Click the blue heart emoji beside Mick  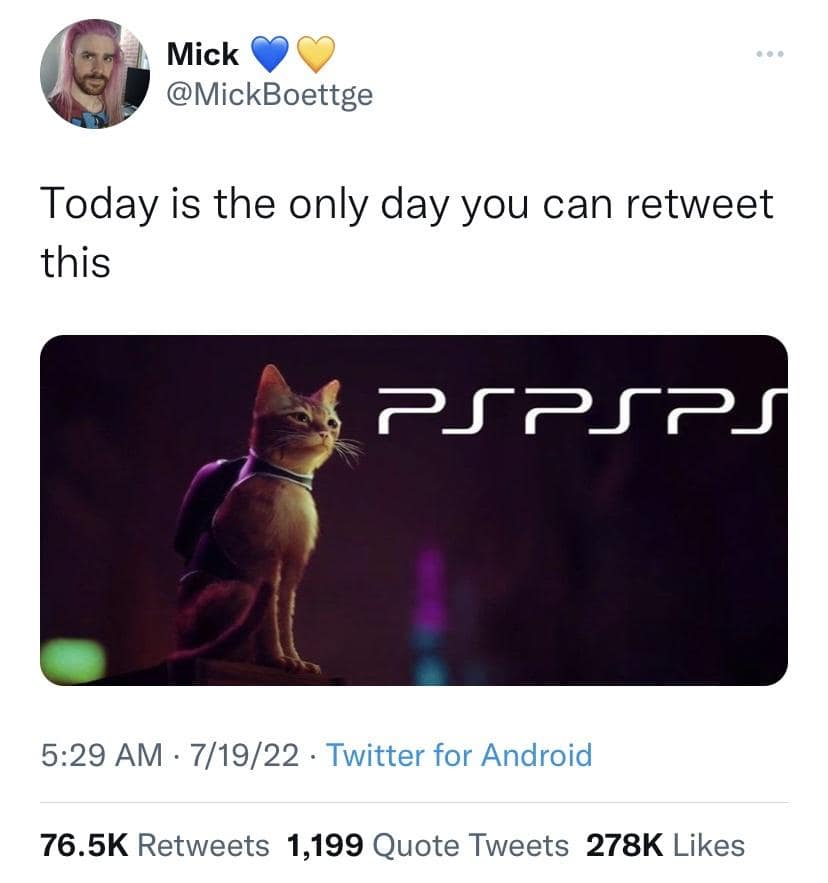pos(266,52)
